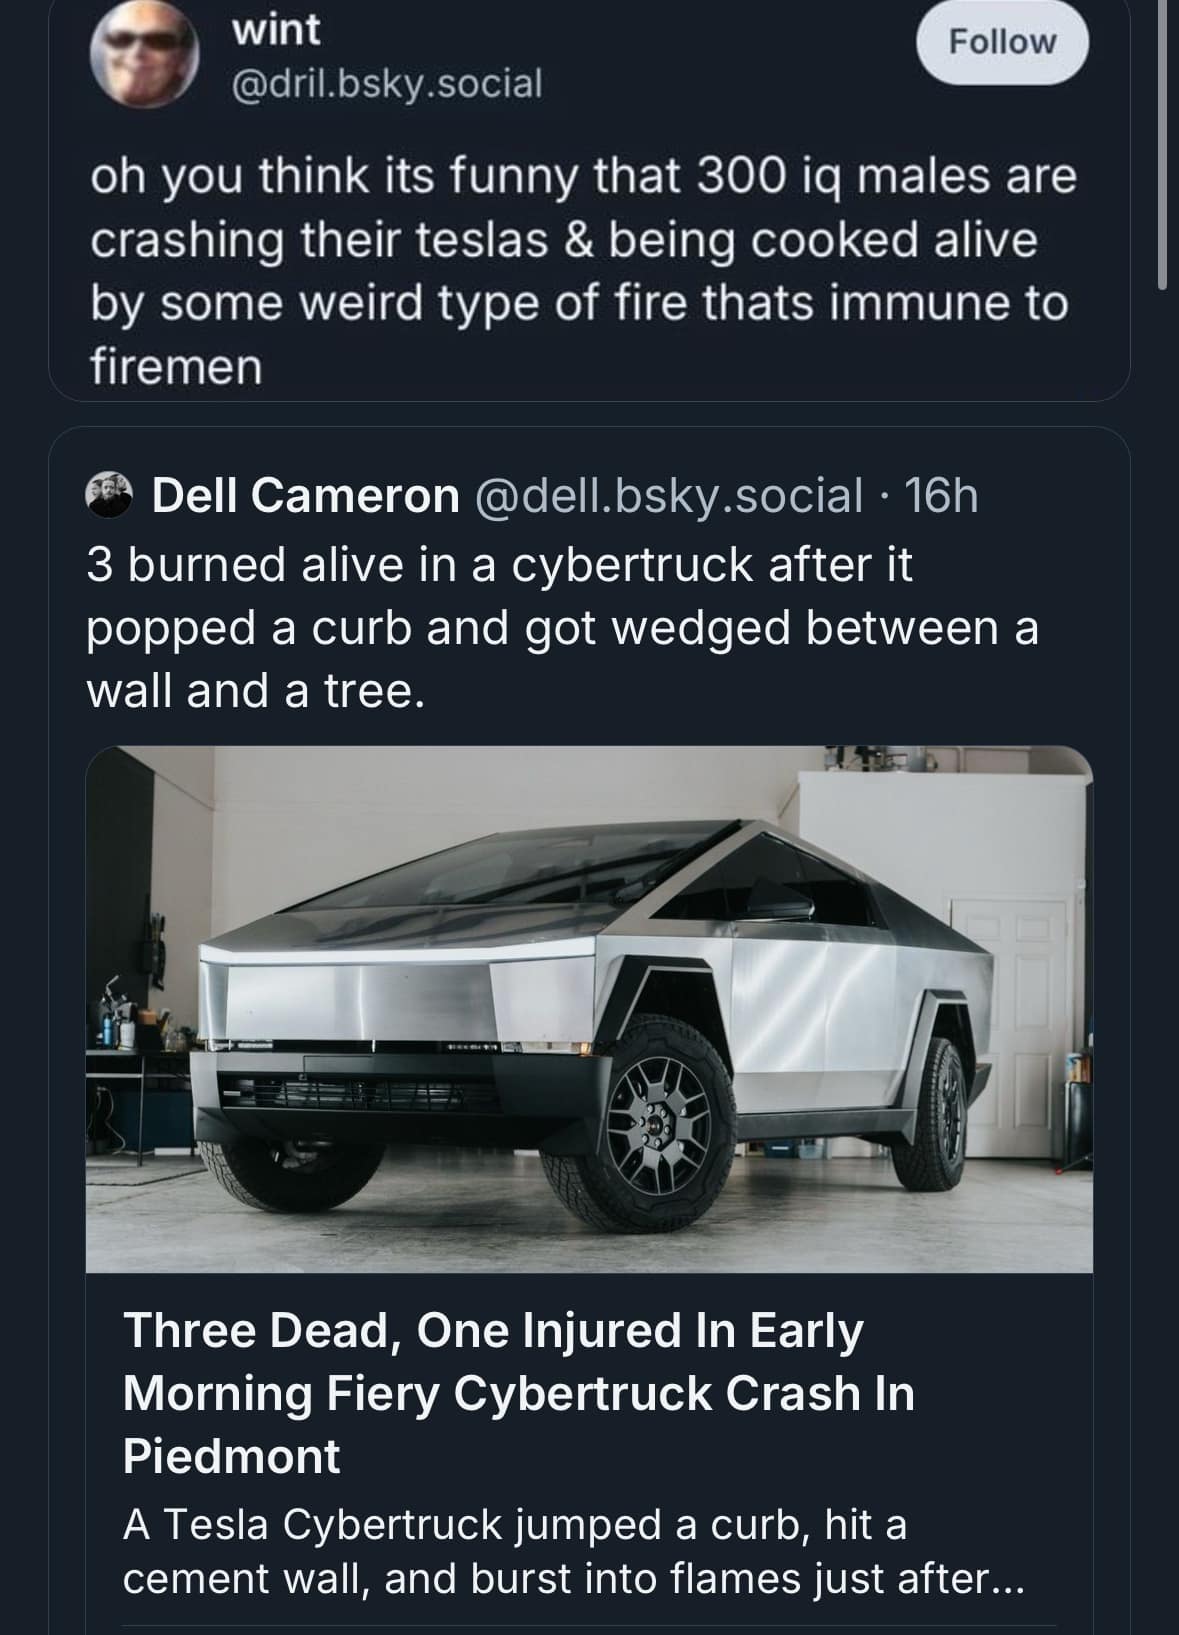This screenshot has width=1179, height=1635.
Task: Click the "A Tesla Cybertruck jumped a curb" description
Action: click(572, 1551)
